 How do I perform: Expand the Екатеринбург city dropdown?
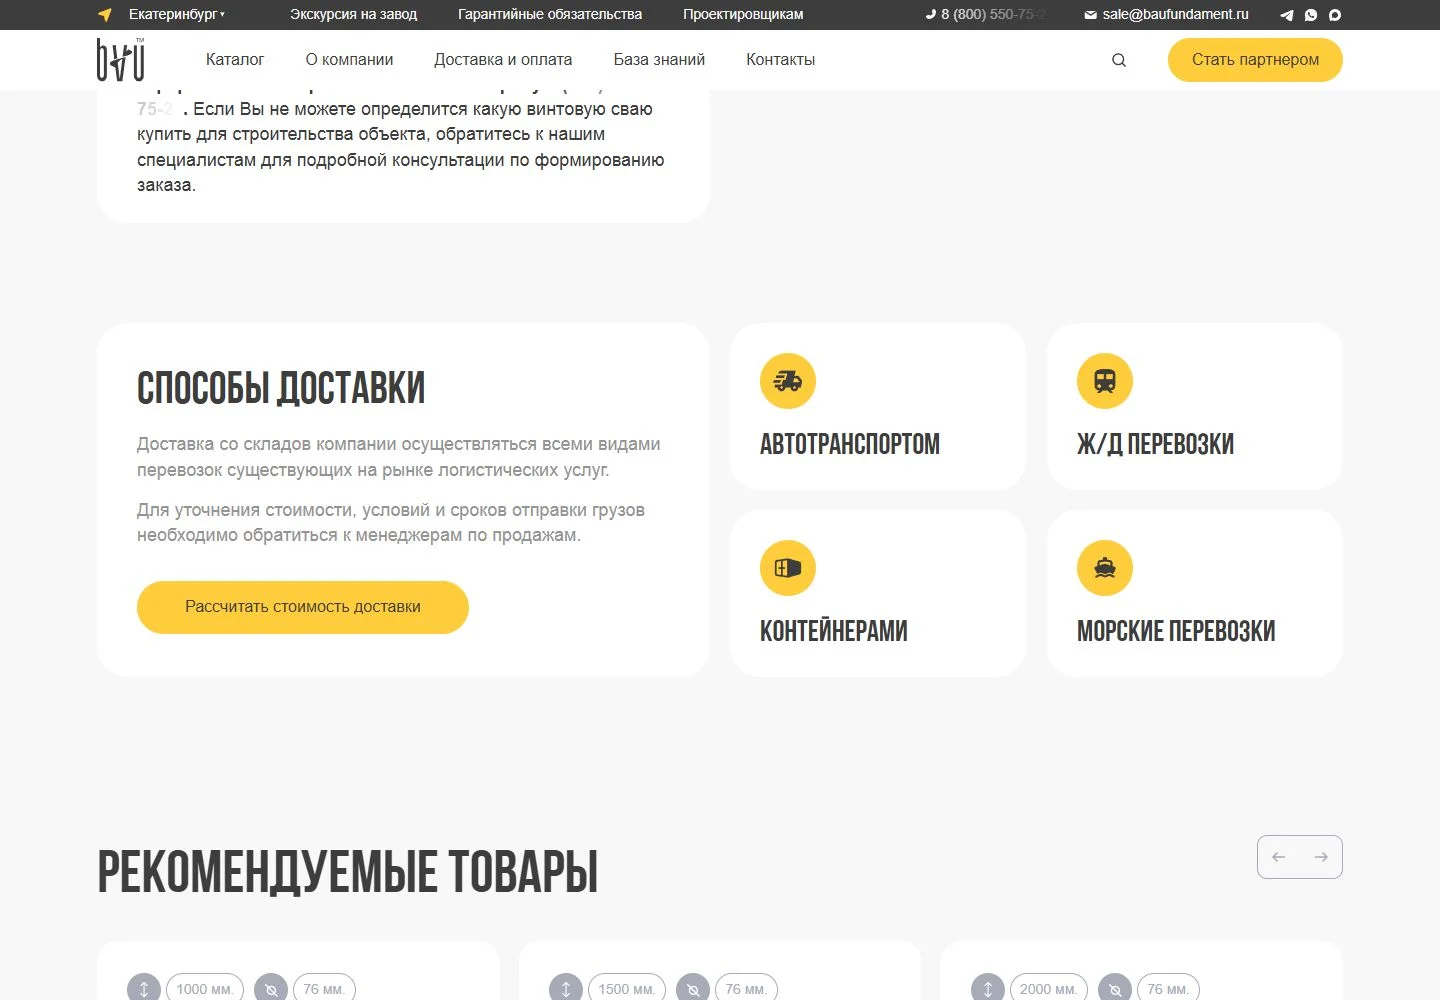pyautogui.click(x=177, y=14)
